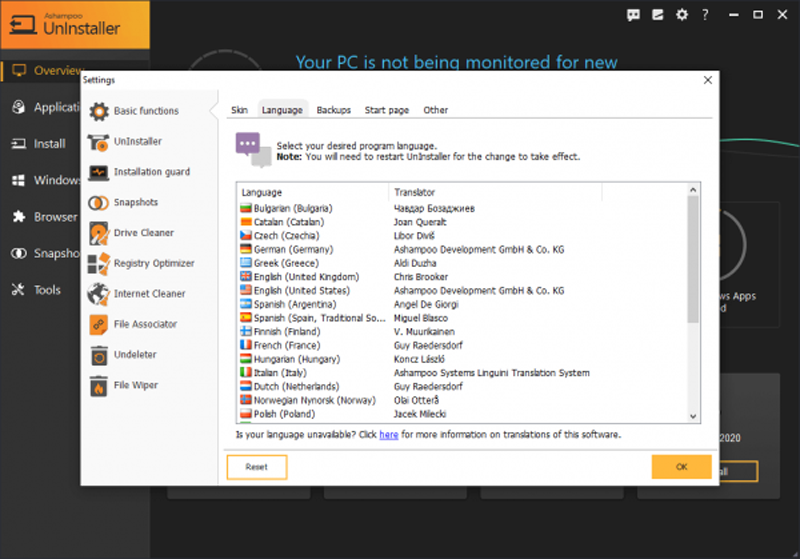800x559 pixels.
Task: Click translator name Miguel Blasco
Action: (421, 318)
